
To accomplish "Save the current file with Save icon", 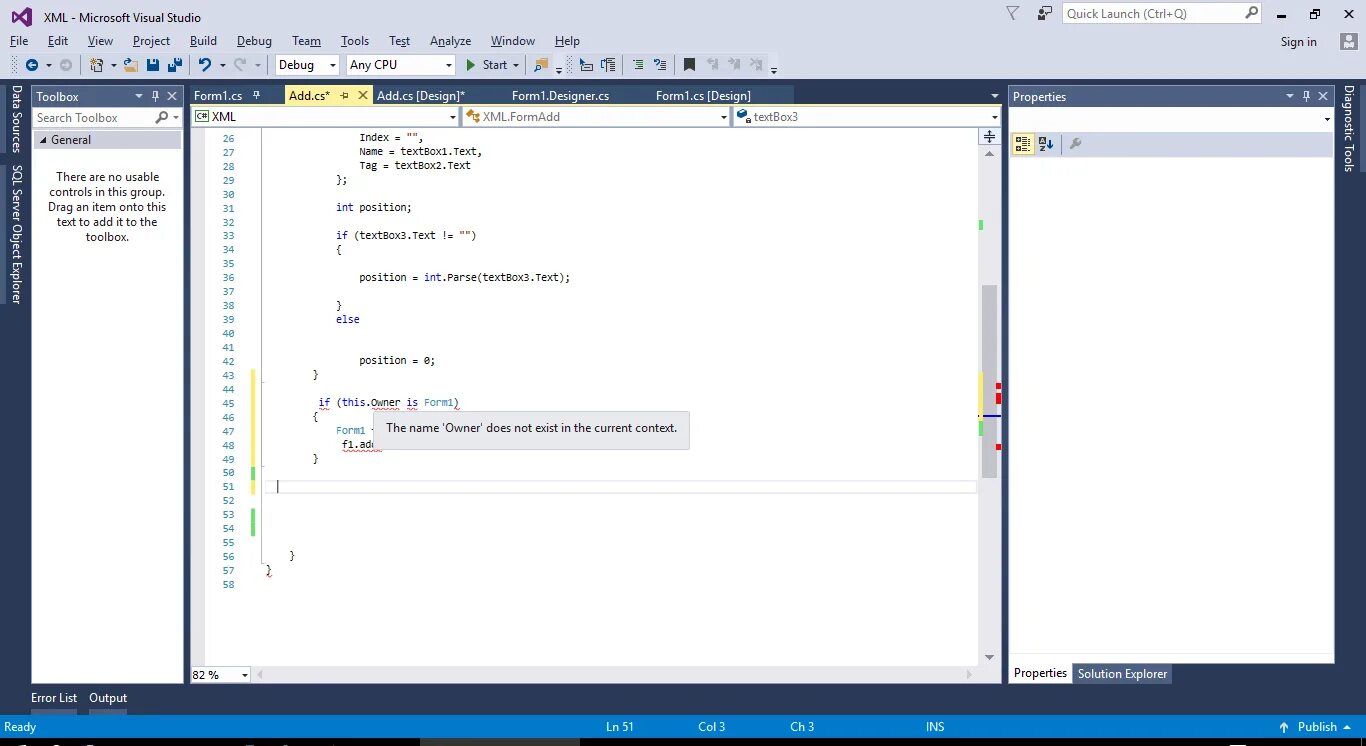I will pos(153,65).
